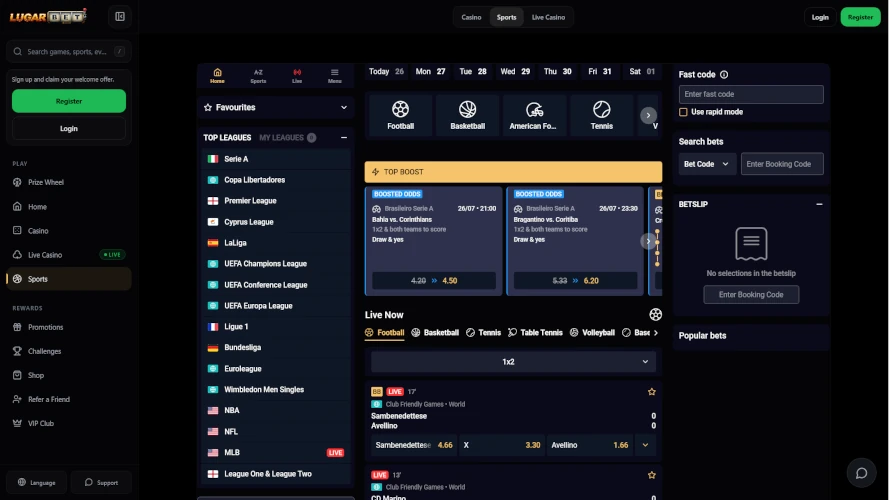Open the A-Z Sports navigation icon
This screenshot has height=500, width=889.
click(258, 76)
